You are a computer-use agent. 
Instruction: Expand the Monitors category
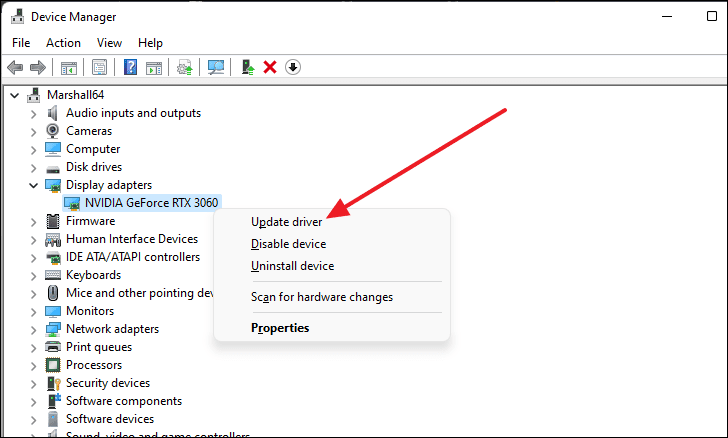click(33, 312)
